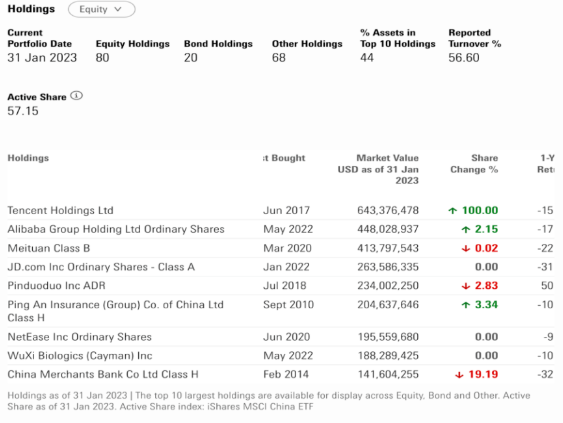This screenshot has height=423, width=563.
Task: Select the market value 141,604,255
Action: click(388, 374)
